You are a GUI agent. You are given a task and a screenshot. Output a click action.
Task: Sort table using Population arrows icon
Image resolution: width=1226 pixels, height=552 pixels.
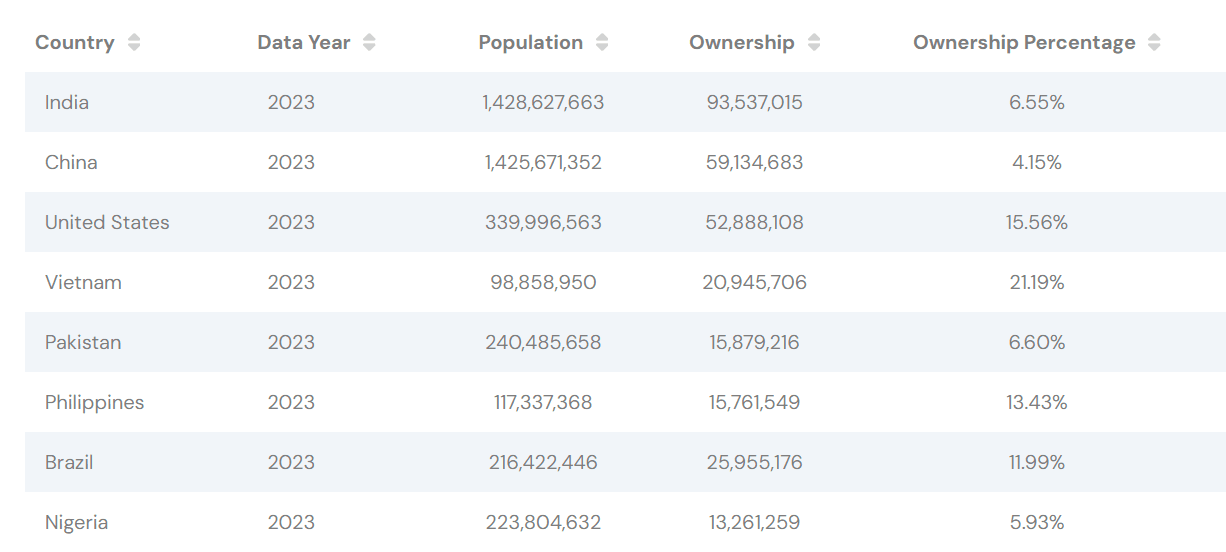tap(601, 43)
